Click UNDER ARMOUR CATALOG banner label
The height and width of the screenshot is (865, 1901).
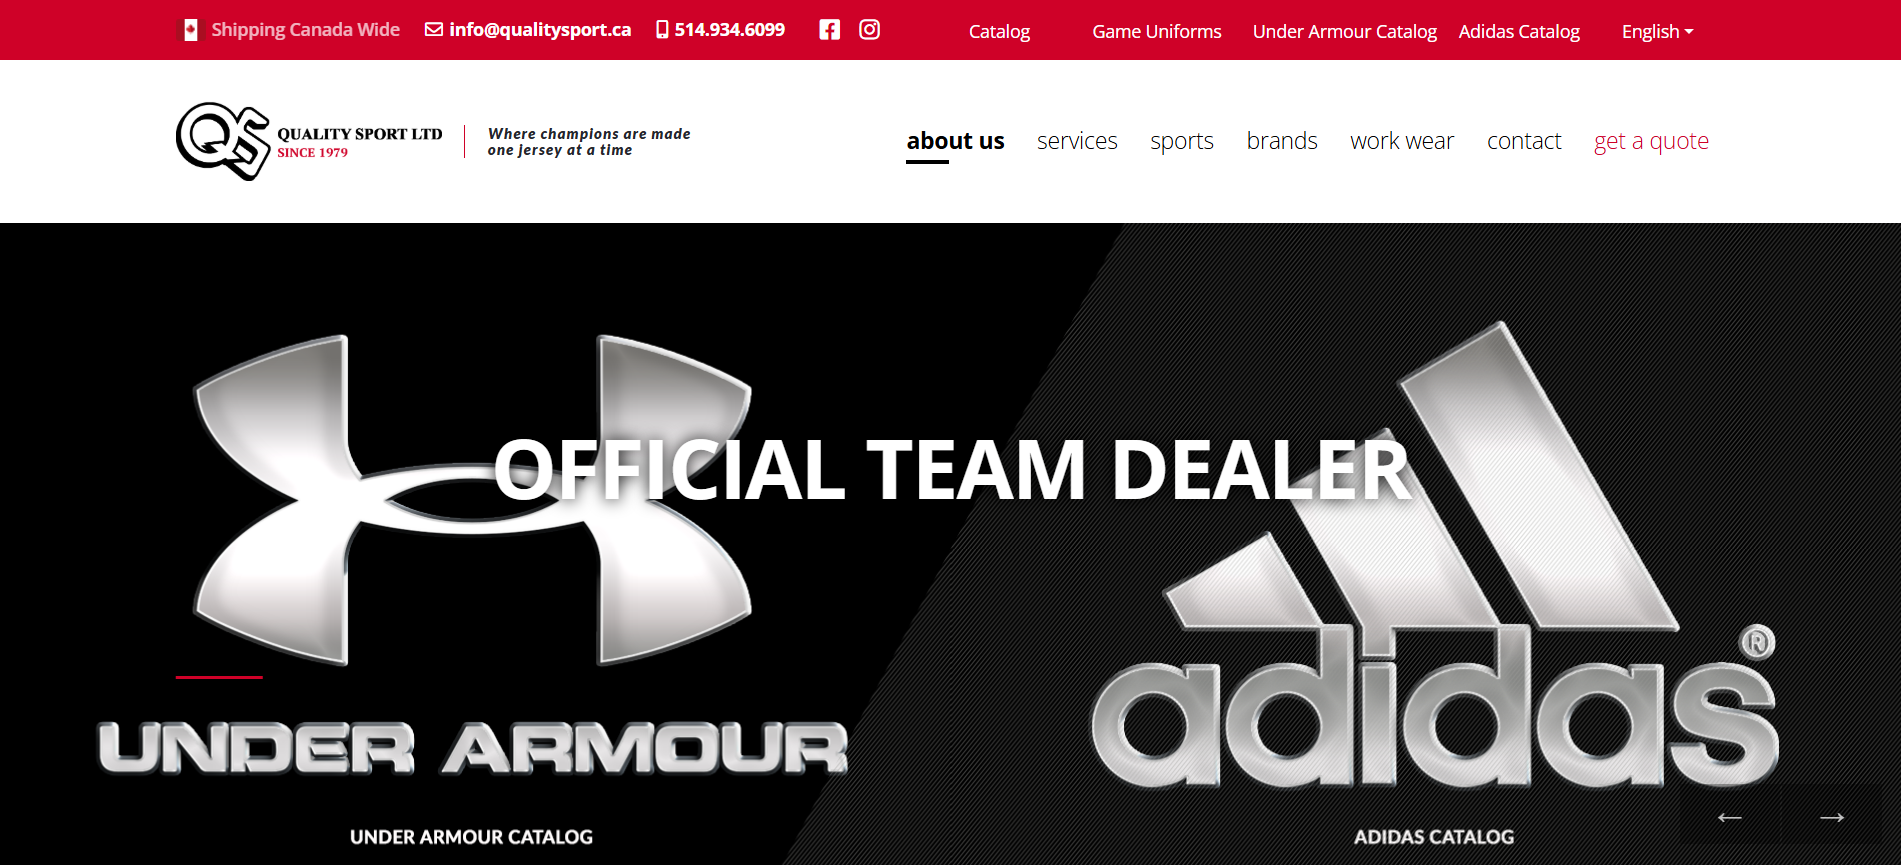(x=471, y=837)
